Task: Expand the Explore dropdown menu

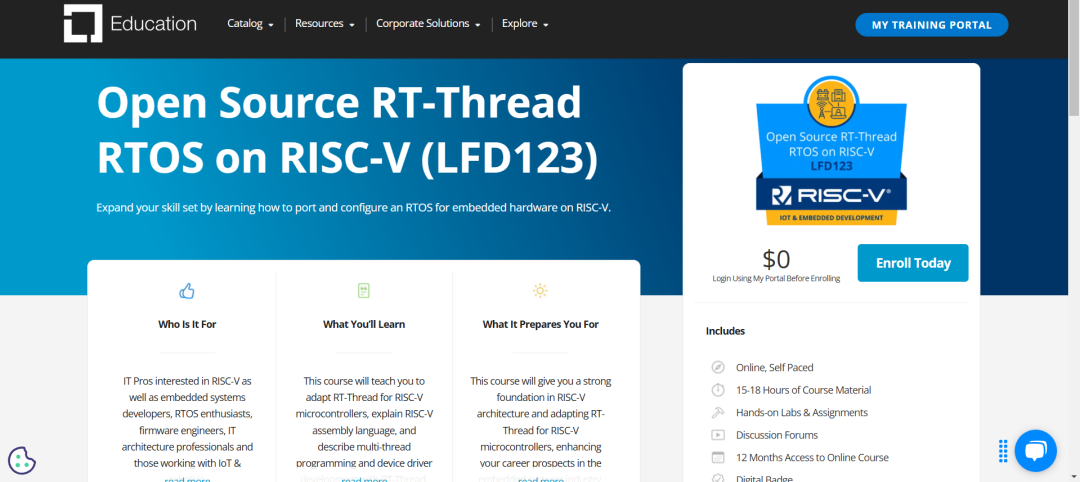Action: (525, 23)
